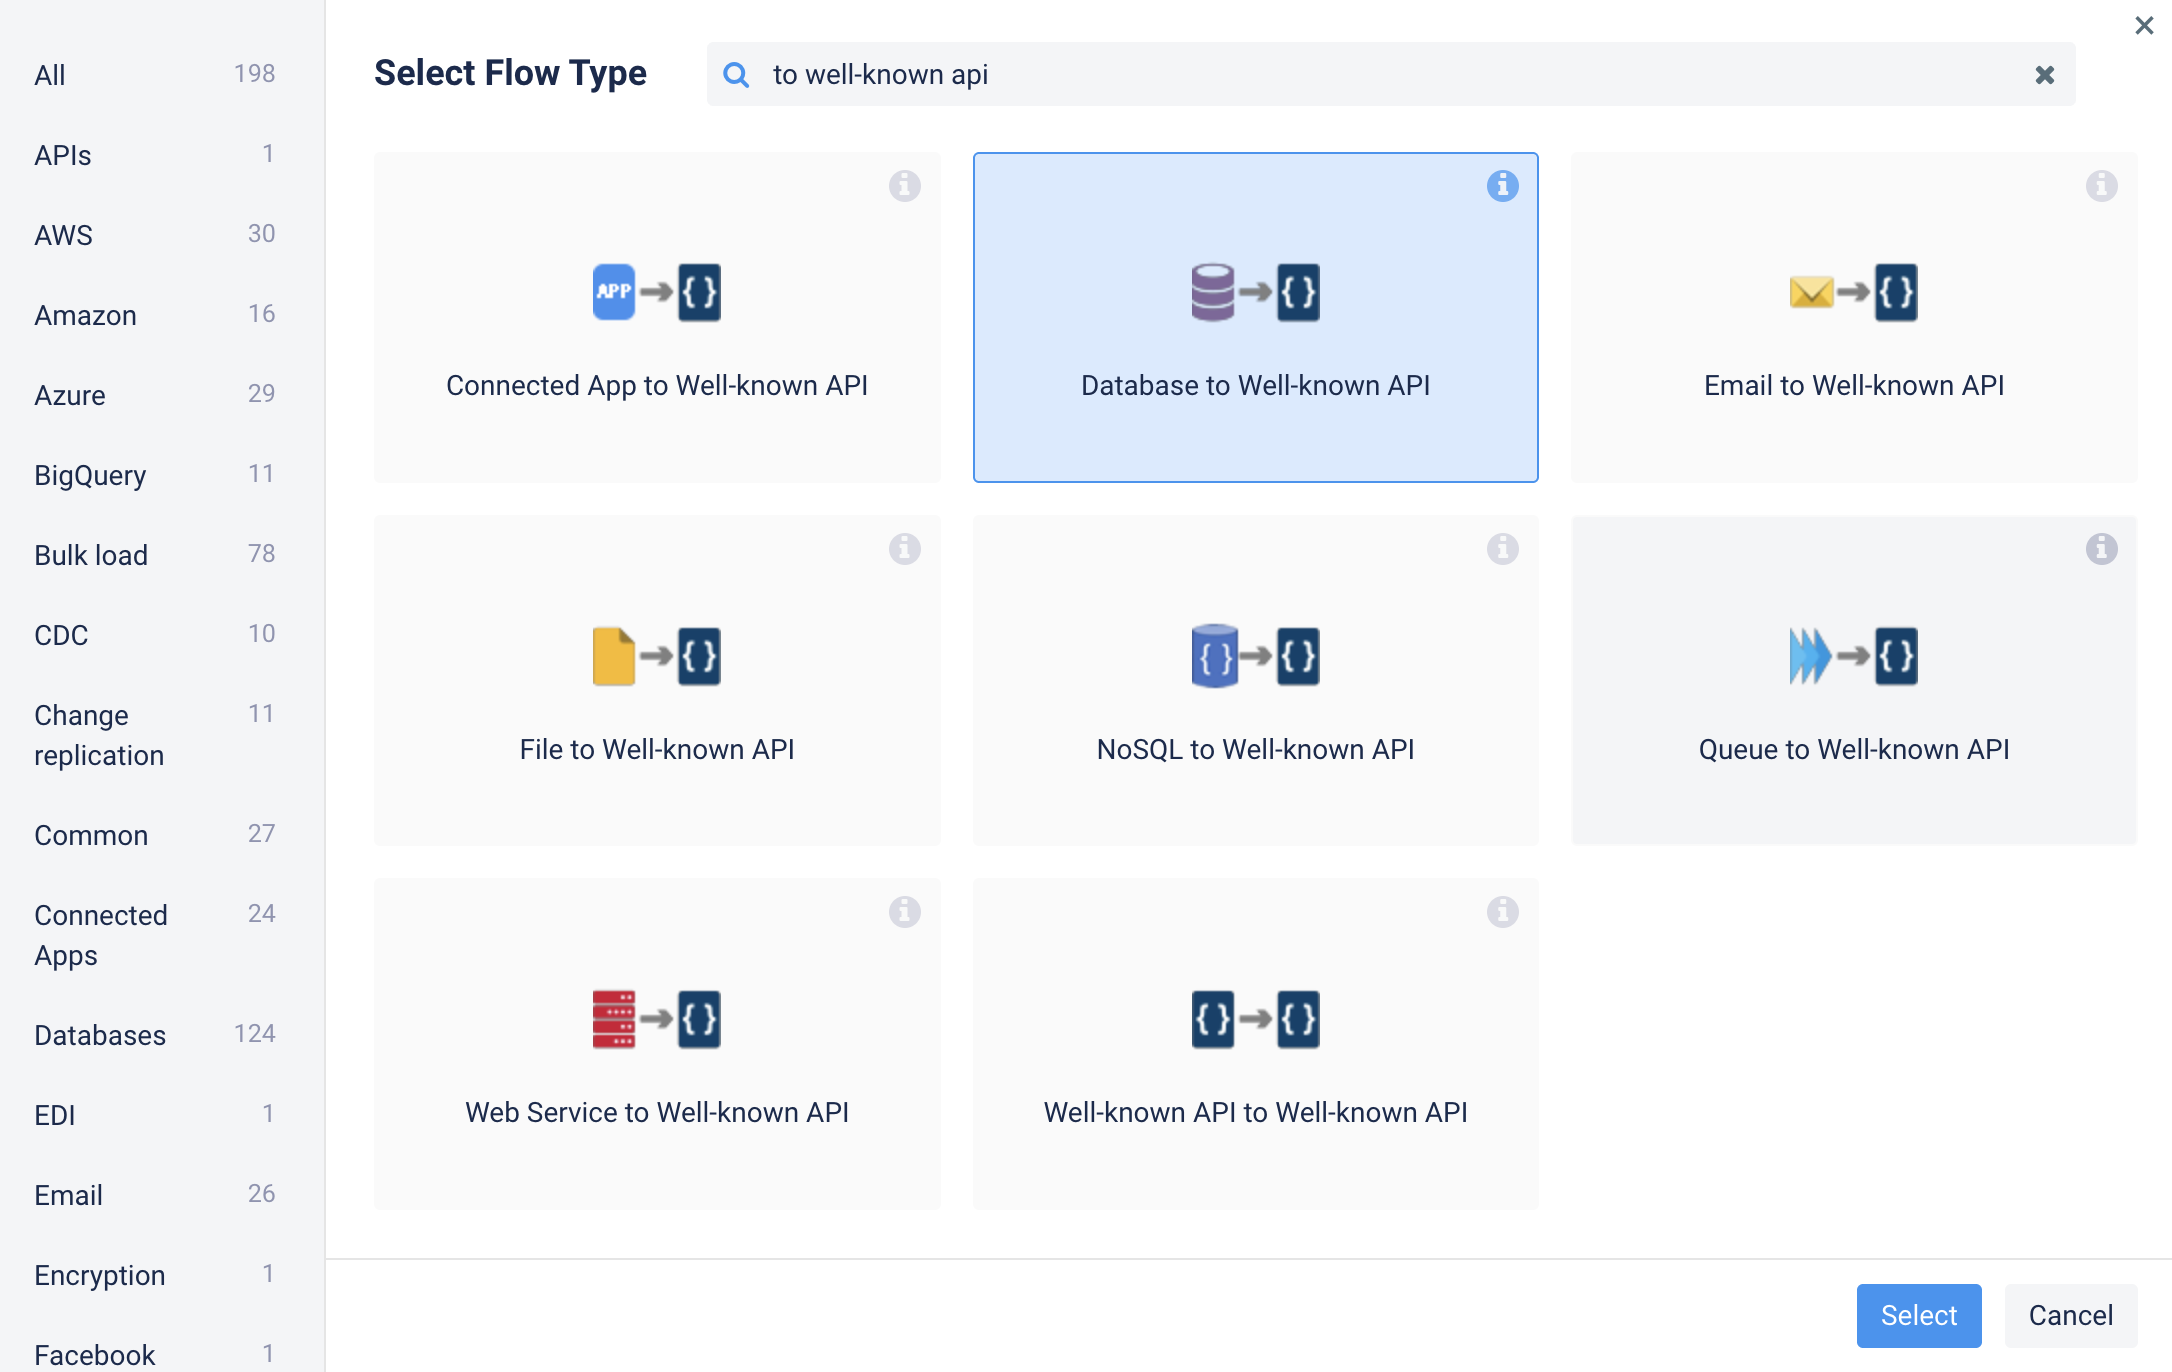Show All flow types category
The width and height of the screenshot is (2172, 1372).
click(50, 75)
